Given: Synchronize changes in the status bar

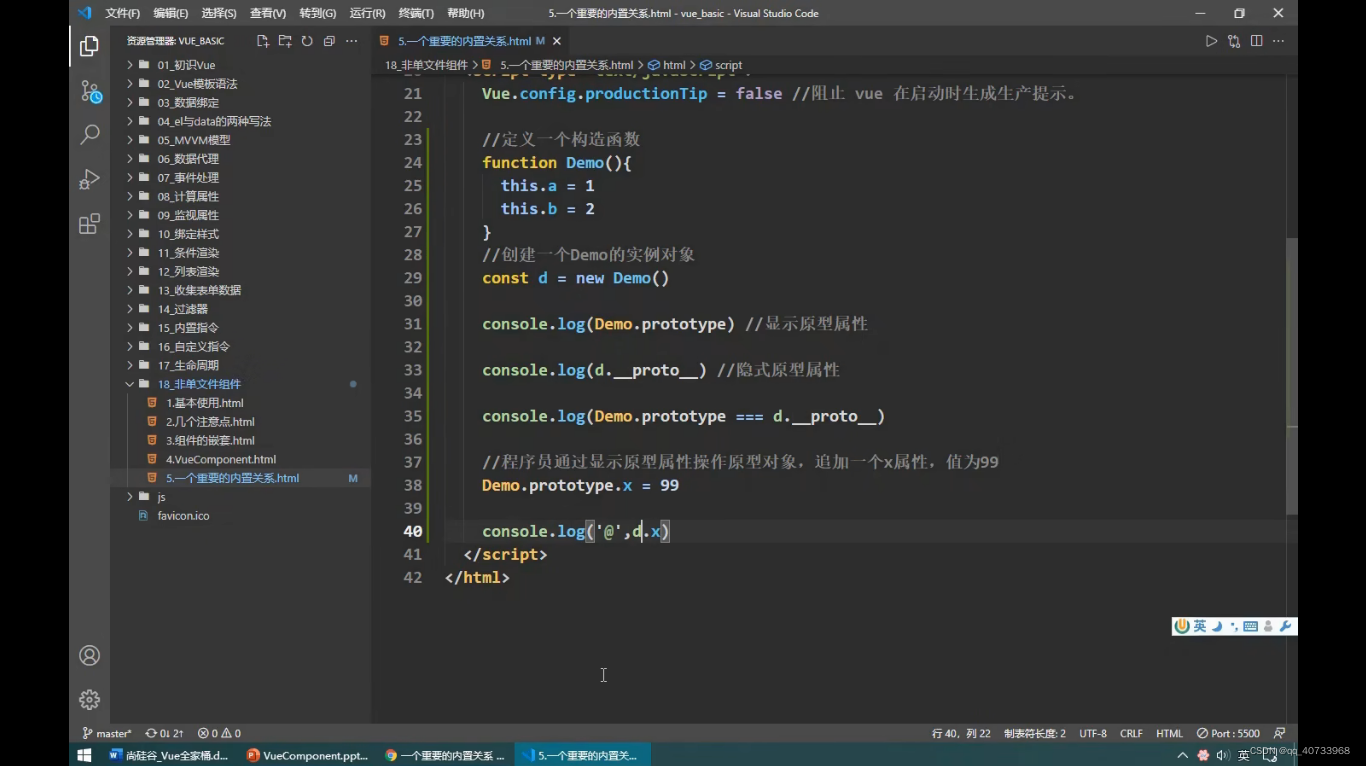Looking at the screenshot, I should (164, 733).
